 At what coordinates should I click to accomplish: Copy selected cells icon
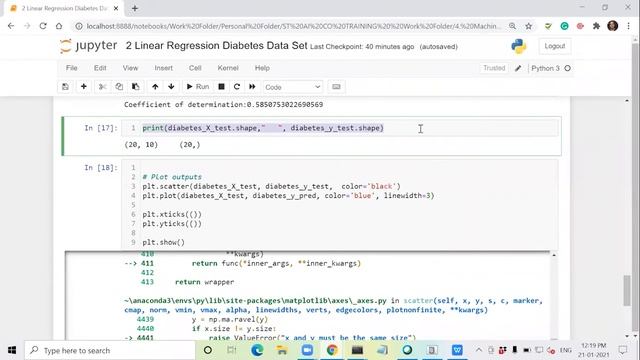click(x=119, y=87)
